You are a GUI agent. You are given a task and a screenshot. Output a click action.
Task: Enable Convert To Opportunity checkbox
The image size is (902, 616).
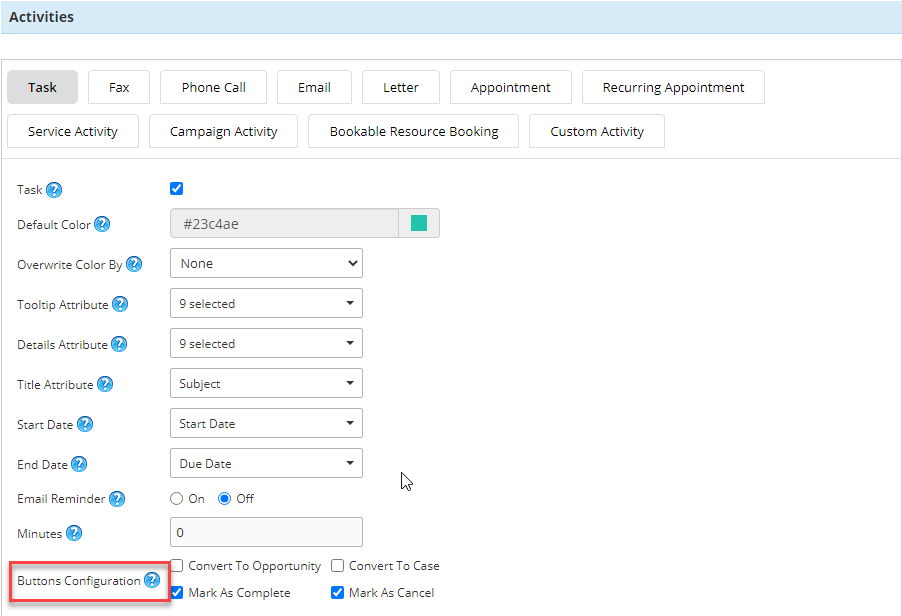pyautogui.click(x=177, y=565)
